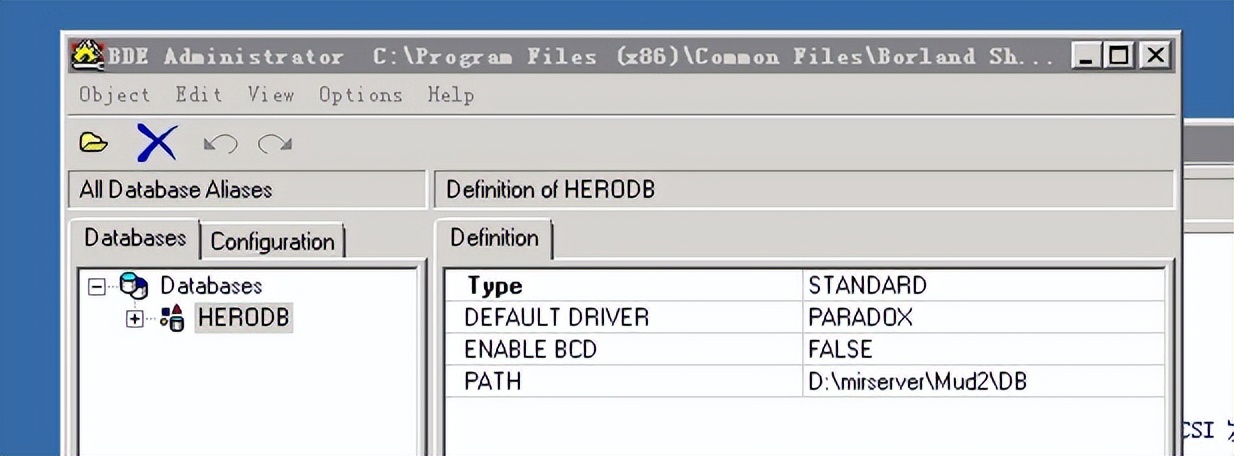Select the Definition tab
Viewport: 1234px width, 456px height.
pyautogui.click(x=494, y=238)
